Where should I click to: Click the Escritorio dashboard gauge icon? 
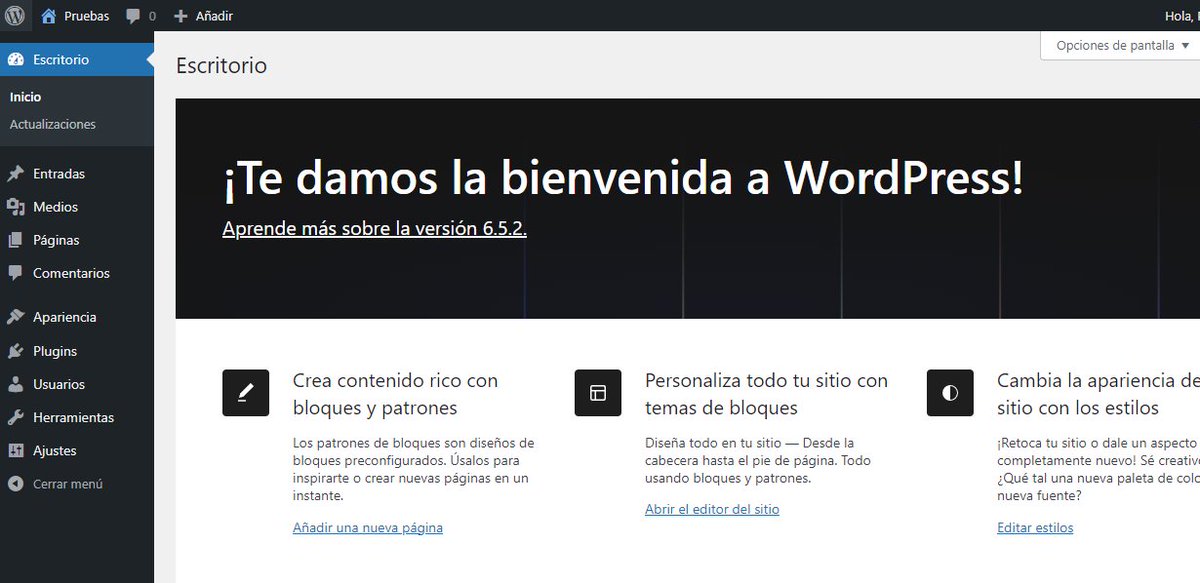coord(15,59)
